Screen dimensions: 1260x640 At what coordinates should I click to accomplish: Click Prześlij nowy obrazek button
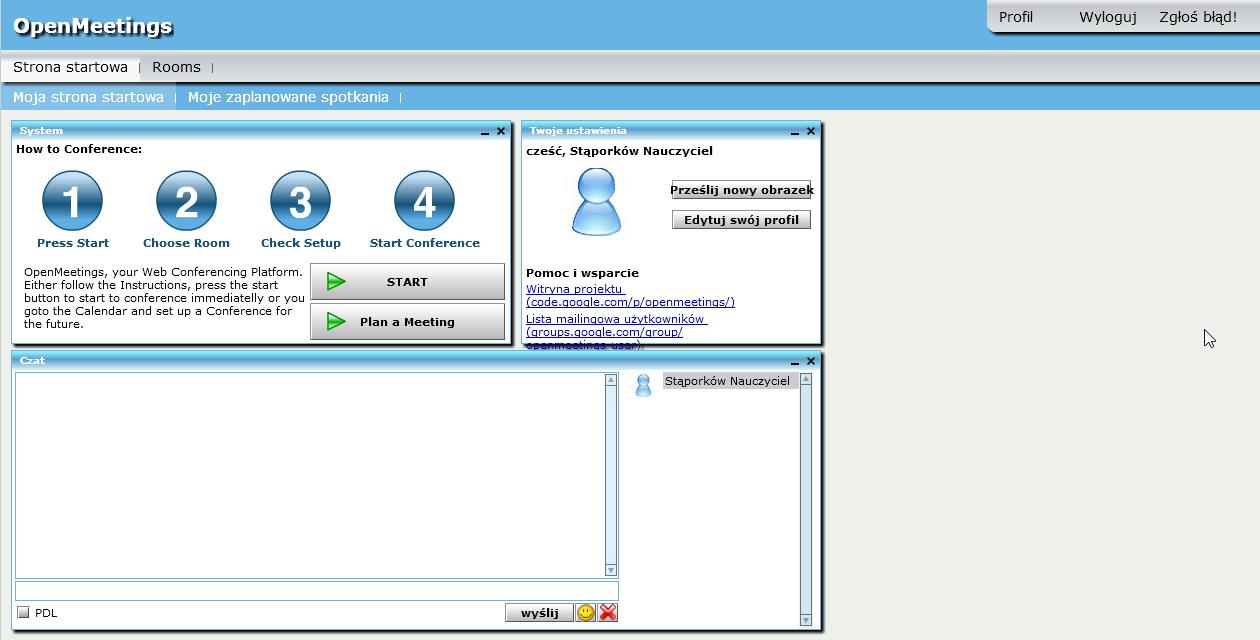click(741, 190)
